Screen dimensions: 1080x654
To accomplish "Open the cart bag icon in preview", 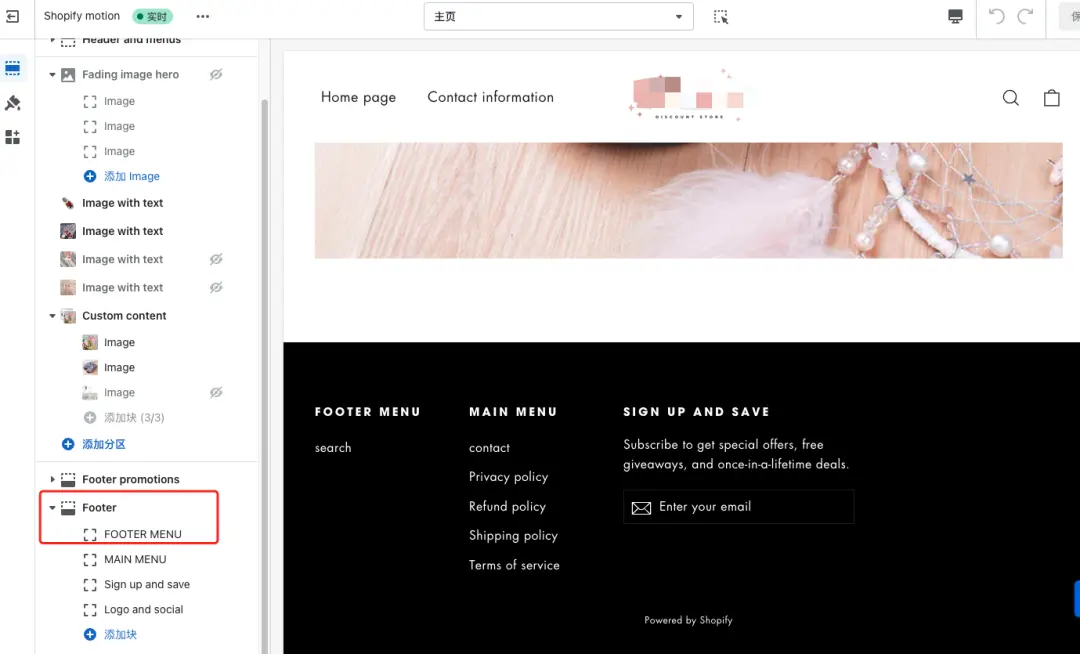I will coord(1052,98).
